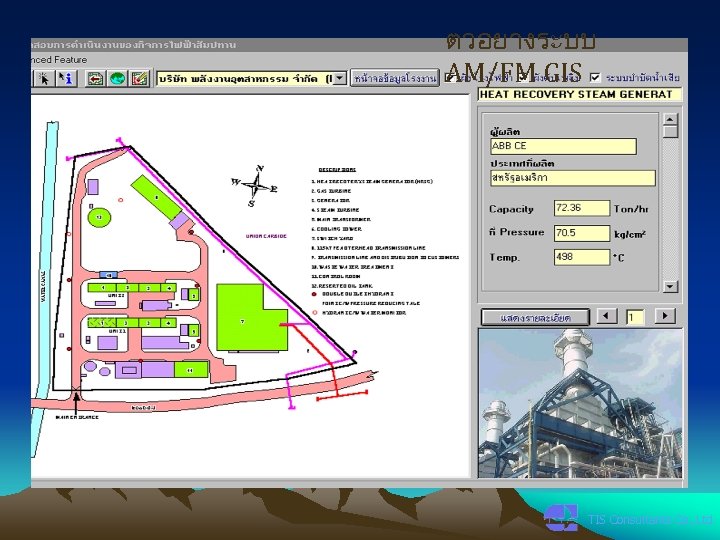720x540 pixels.
Task: Click the green building 11 near entrance
Action: [191, 369]
